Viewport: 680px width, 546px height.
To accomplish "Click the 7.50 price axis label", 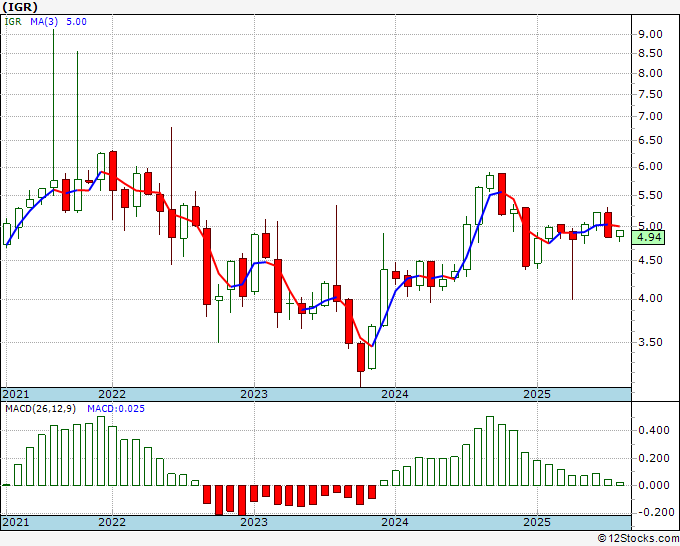I will click(650, 94).
